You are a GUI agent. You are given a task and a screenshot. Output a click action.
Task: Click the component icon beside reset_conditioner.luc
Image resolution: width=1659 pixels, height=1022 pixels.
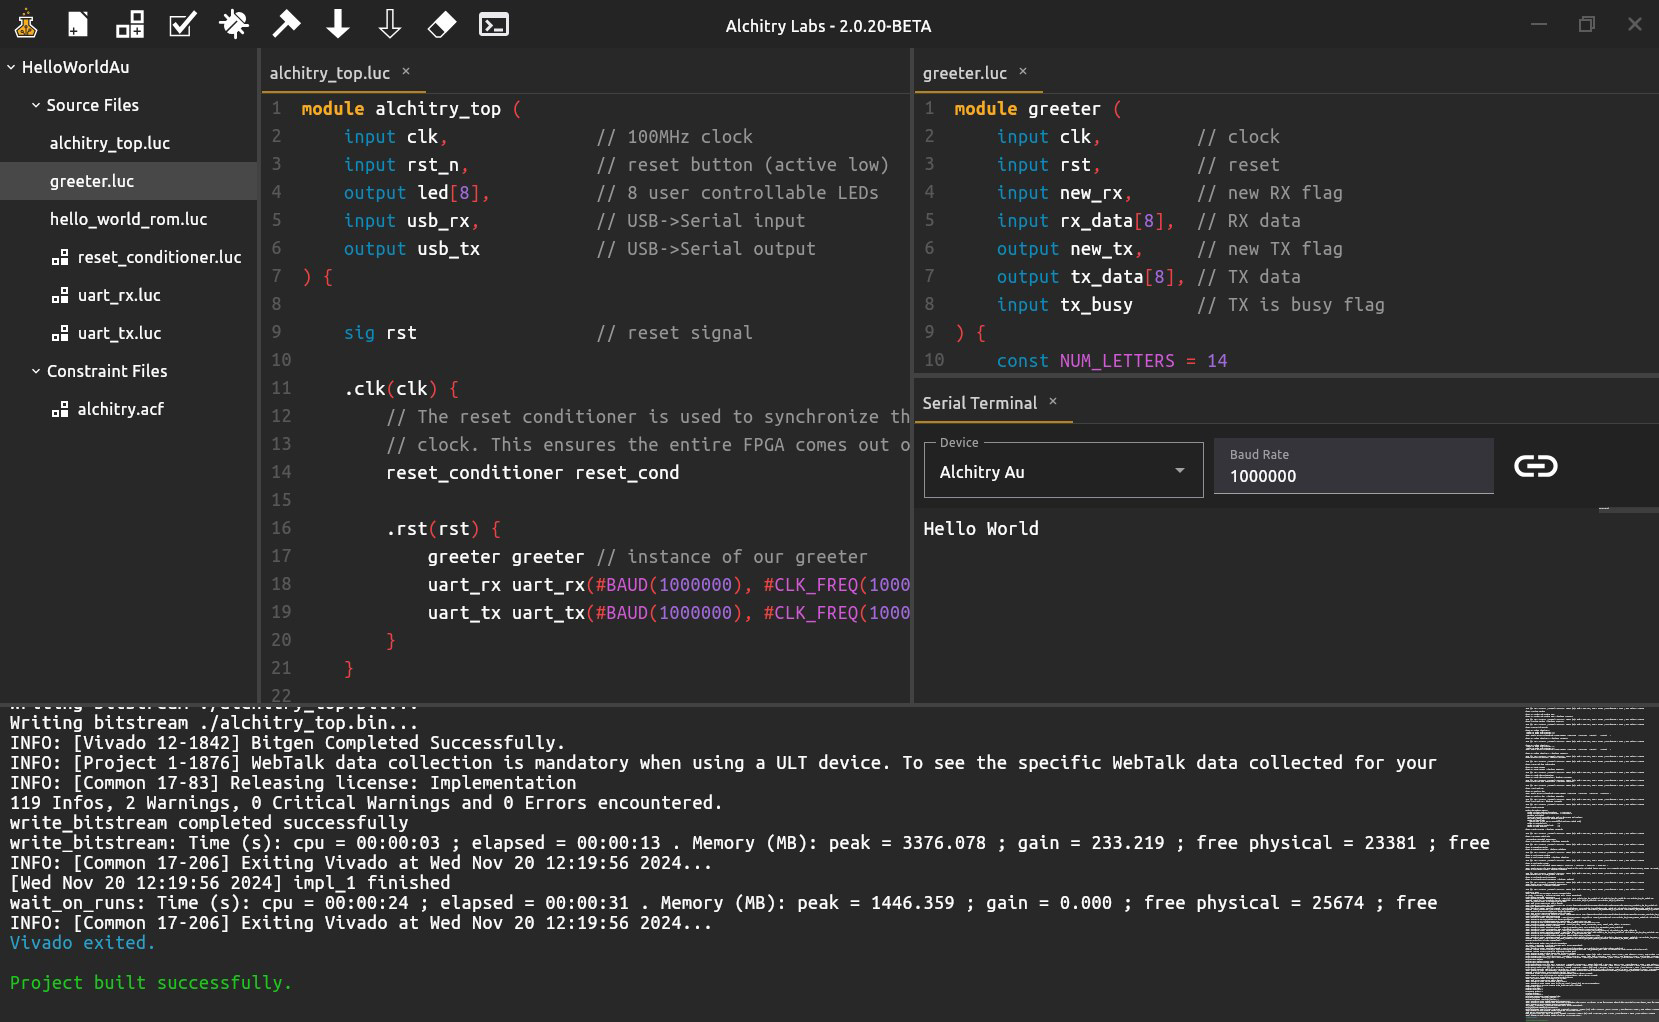point(60,258)
